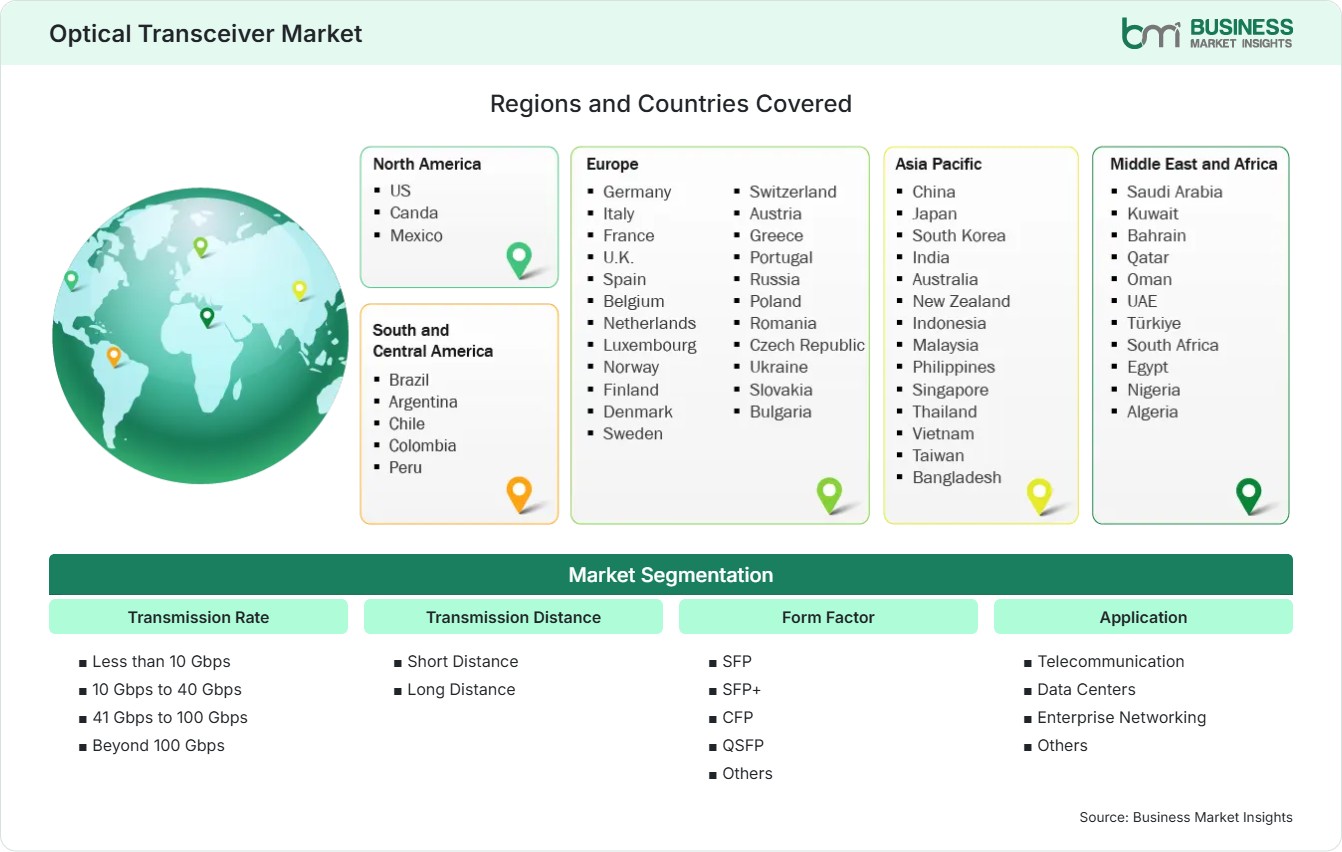Click yellow pin on globe over Asia
Viewport: 1342px width, 852px height.
(x=299, y=290)
